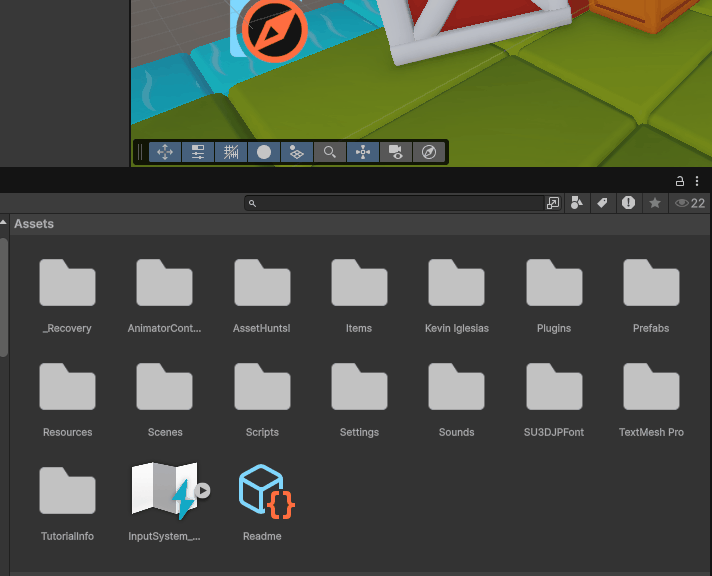Click the magnifier search icon in overlay toolbar
Image resolution: width=712 pixels, height=576 pixels.
(x=329, y=152)
